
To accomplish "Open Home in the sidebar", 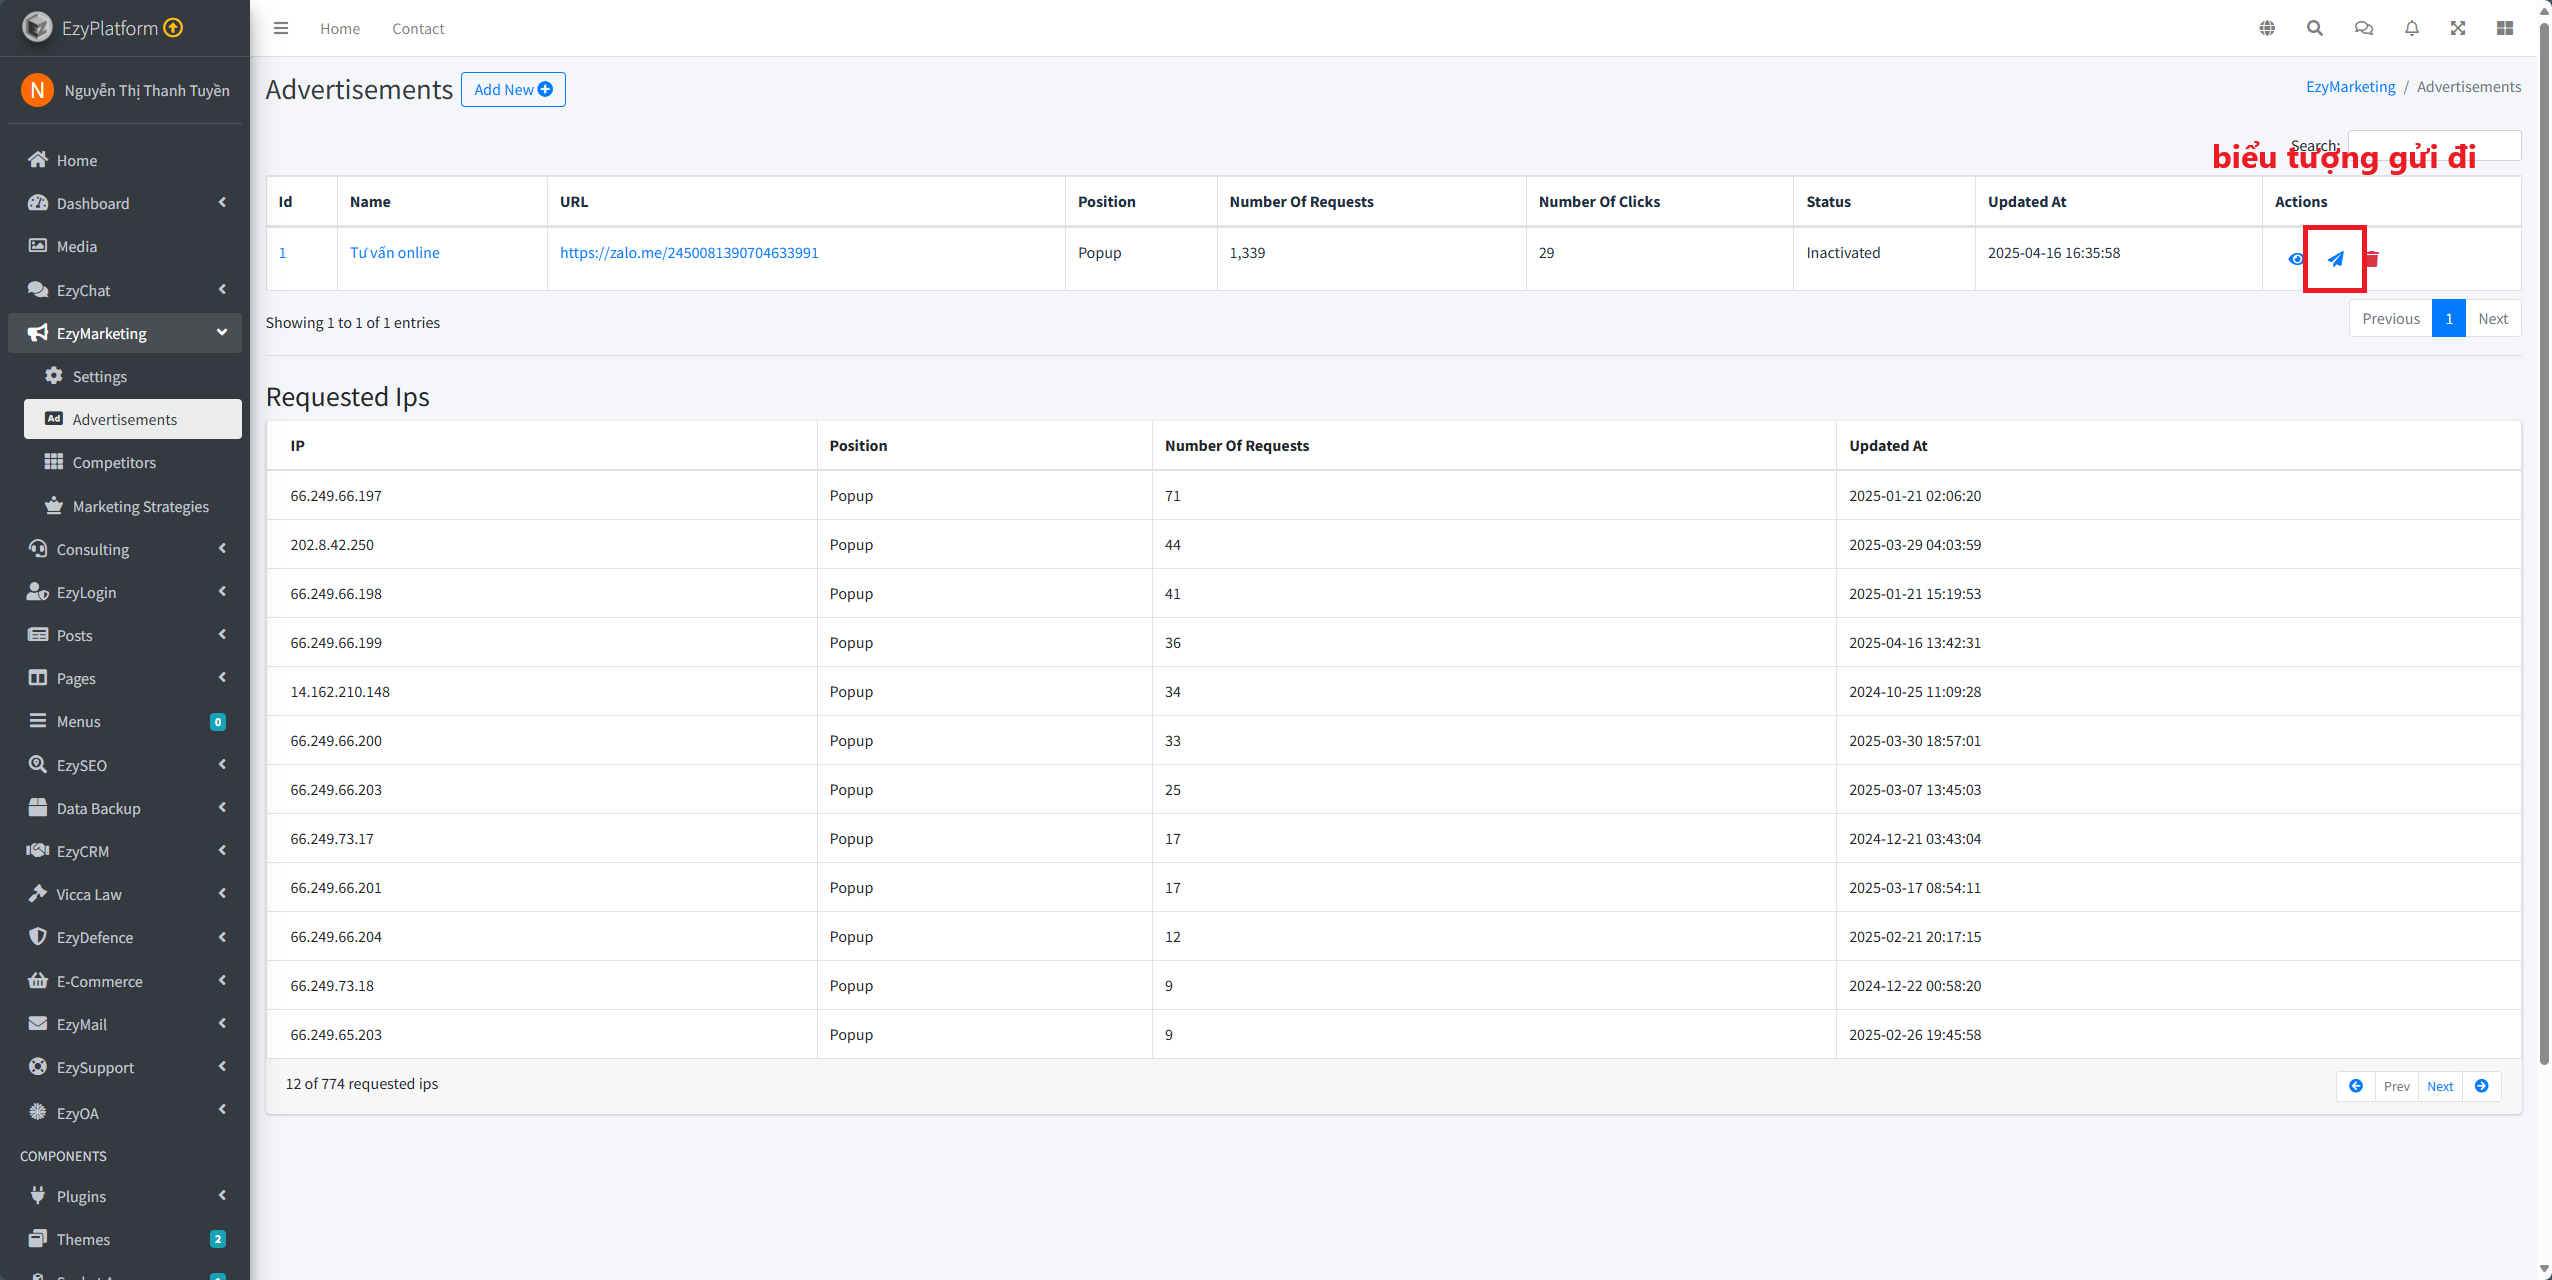I will click(125, 160).
